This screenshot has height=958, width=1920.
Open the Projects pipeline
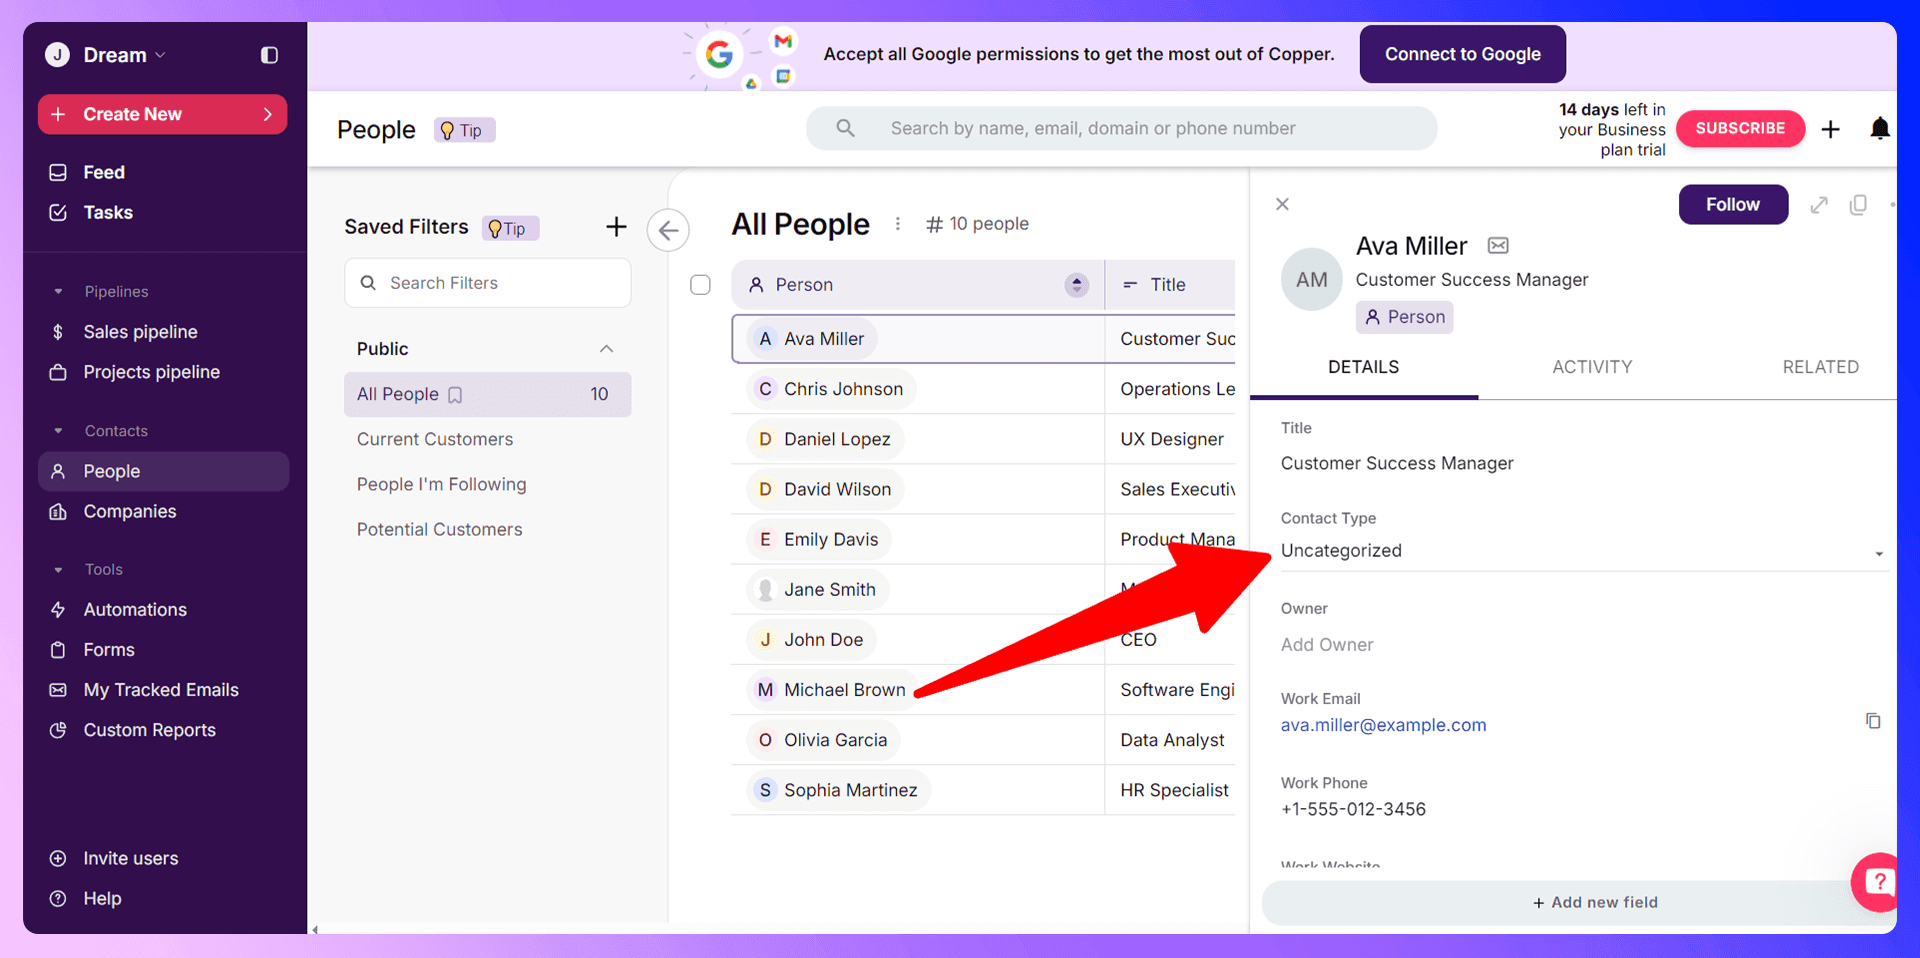tap(151, 372)
